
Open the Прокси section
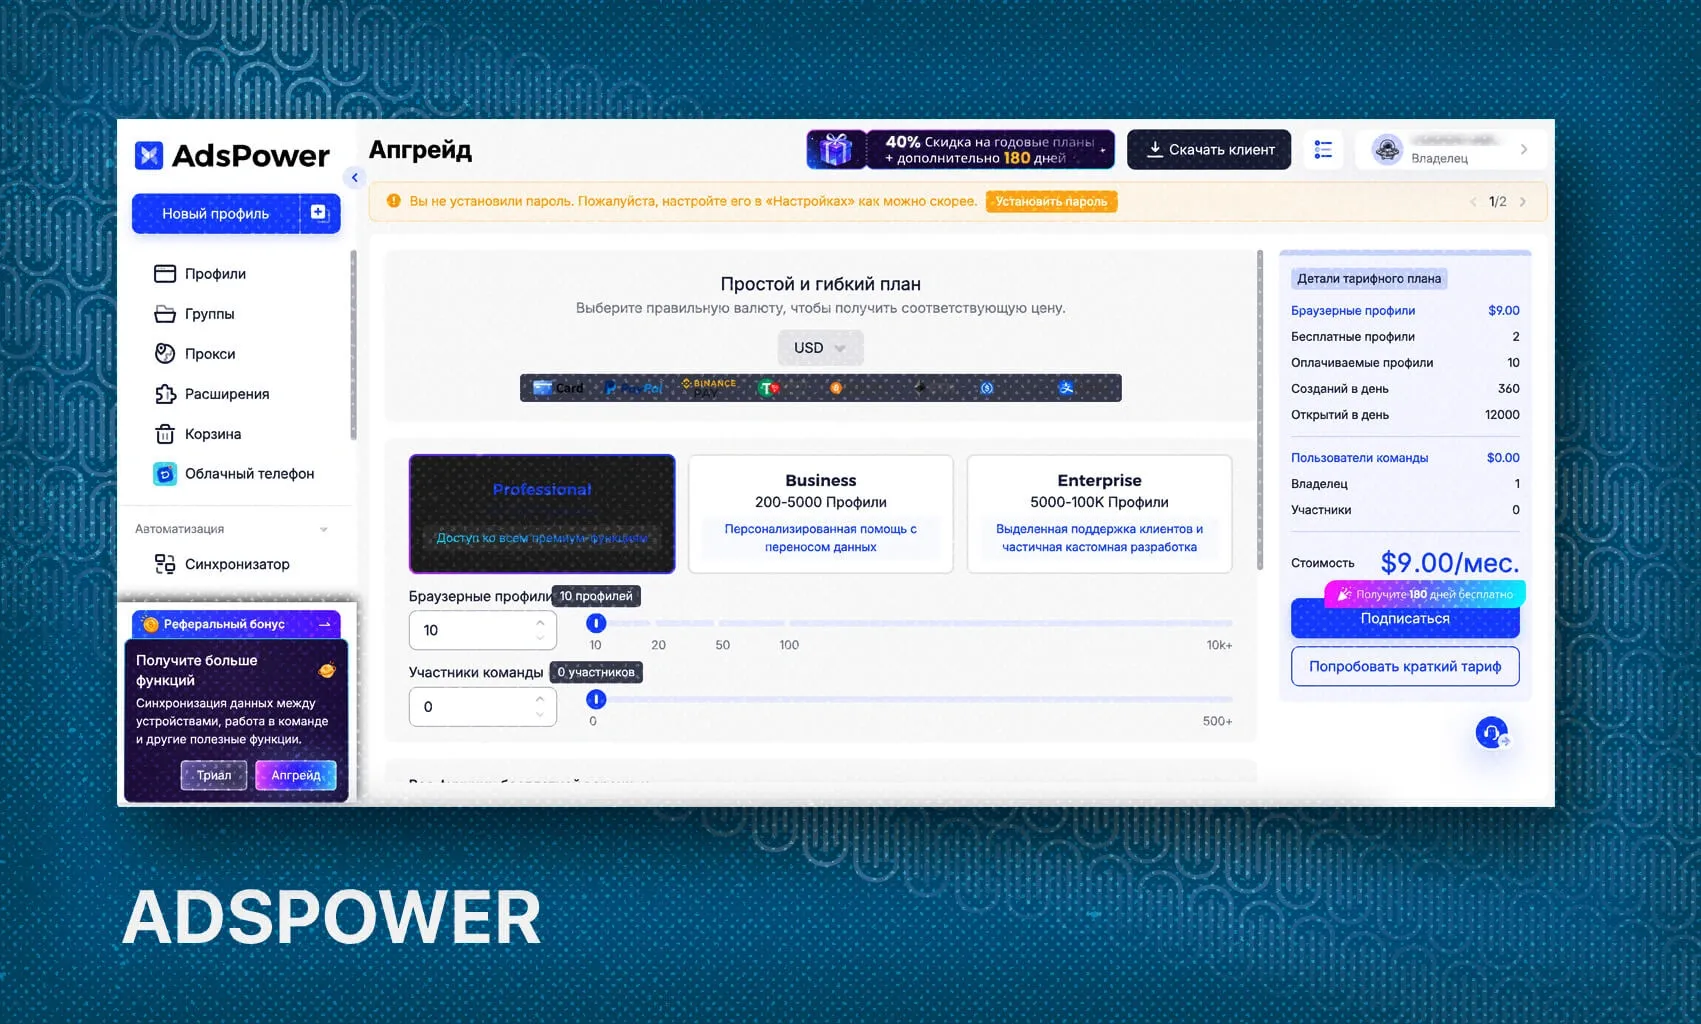(195, 353)
